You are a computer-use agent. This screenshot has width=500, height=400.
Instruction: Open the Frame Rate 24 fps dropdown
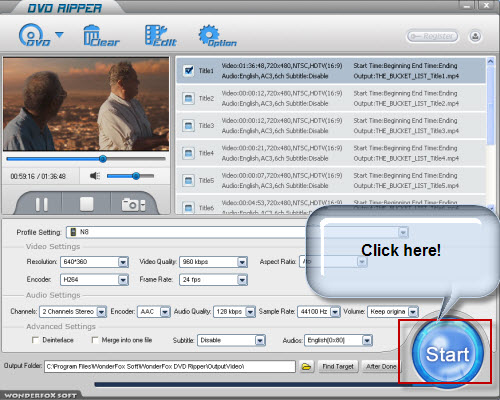click(242, 280)
